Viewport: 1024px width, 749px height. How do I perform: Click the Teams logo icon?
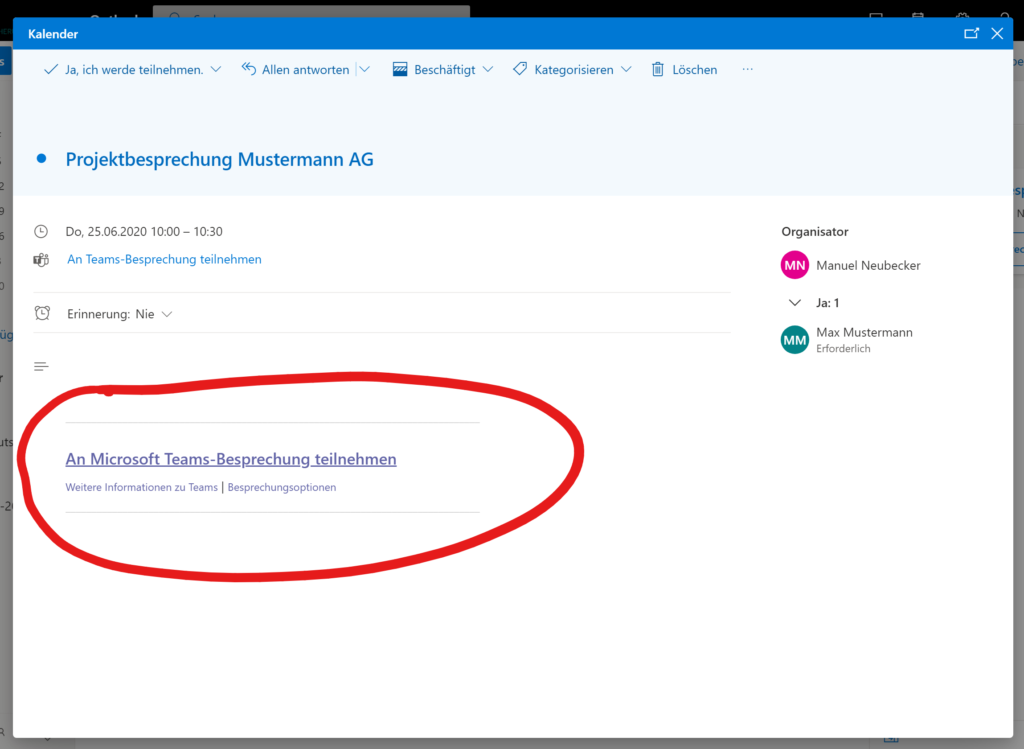point(41,260)
